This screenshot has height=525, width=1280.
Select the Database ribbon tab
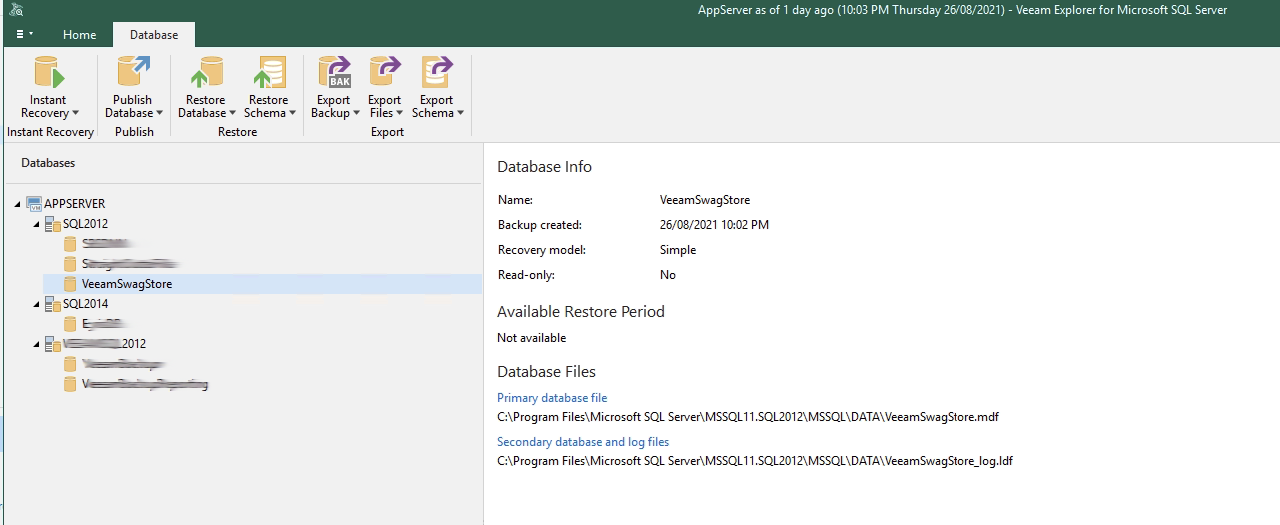click(154, 35)
